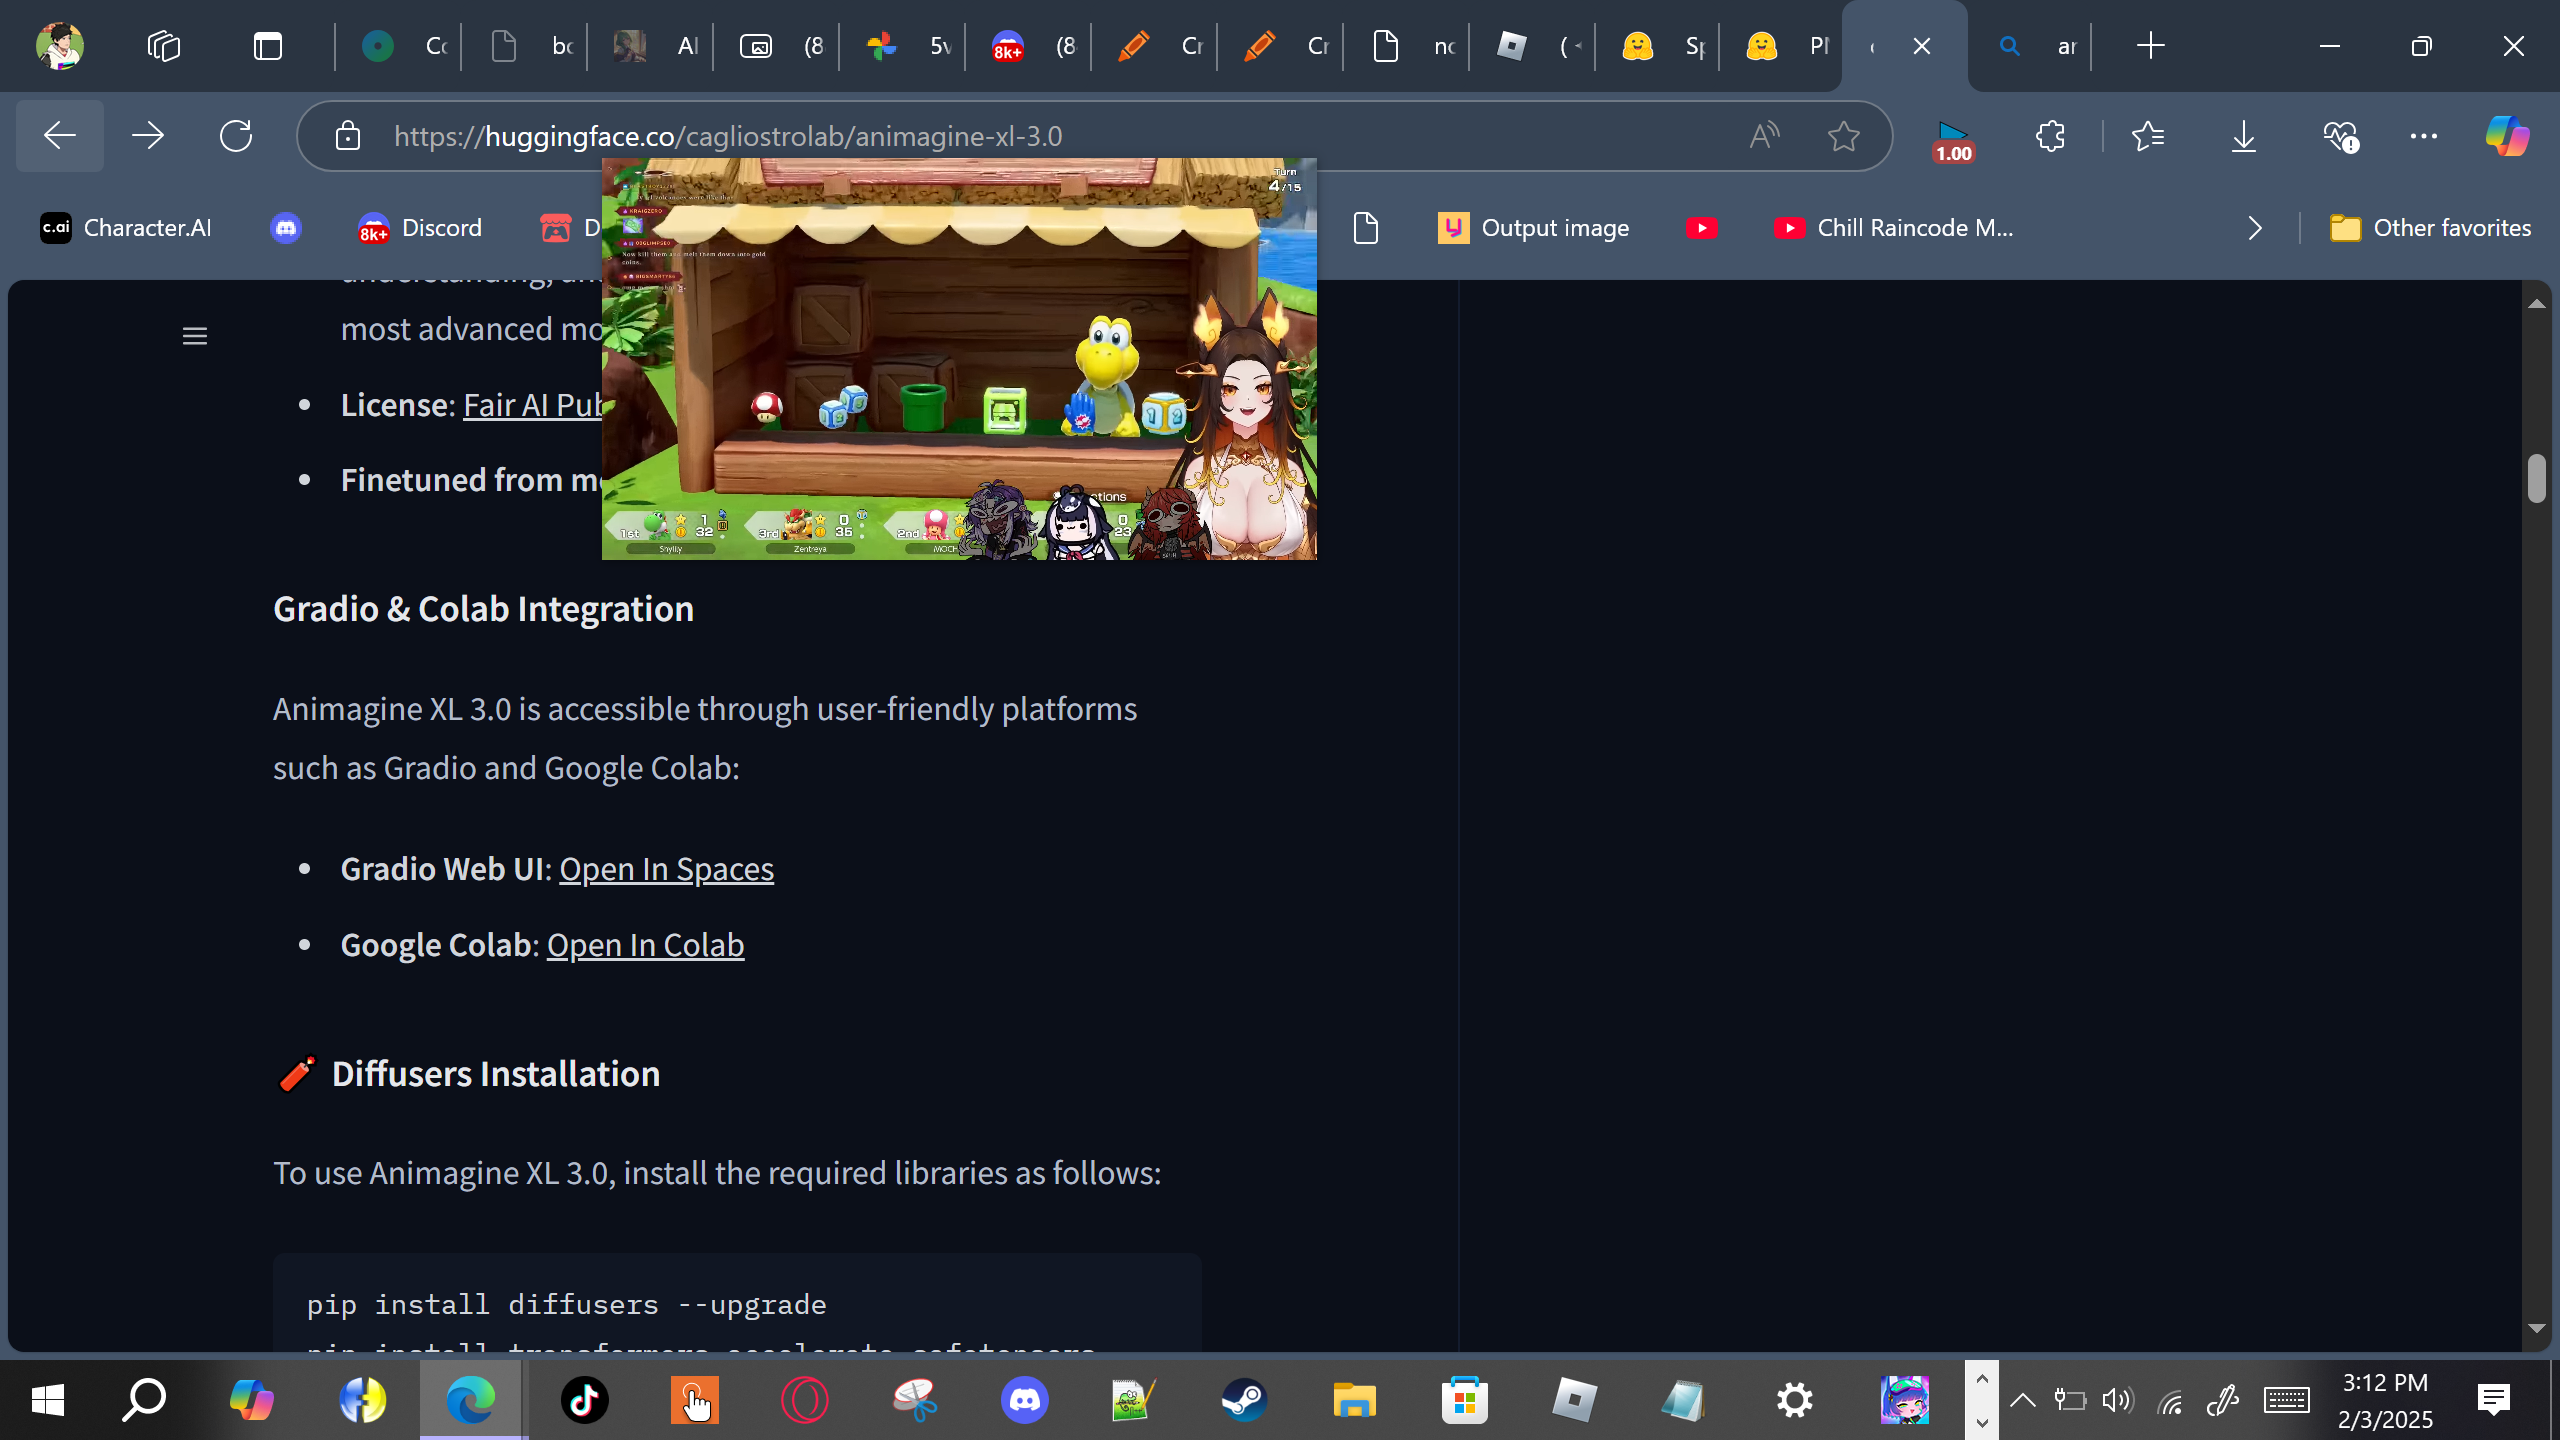This screenshot has width=2560, height=1440.
Task: Open the notification center
Action: point(2494,1400)
